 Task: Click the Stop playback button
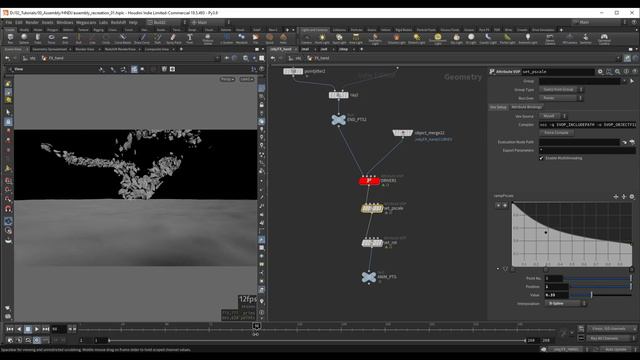pos(28,329)
